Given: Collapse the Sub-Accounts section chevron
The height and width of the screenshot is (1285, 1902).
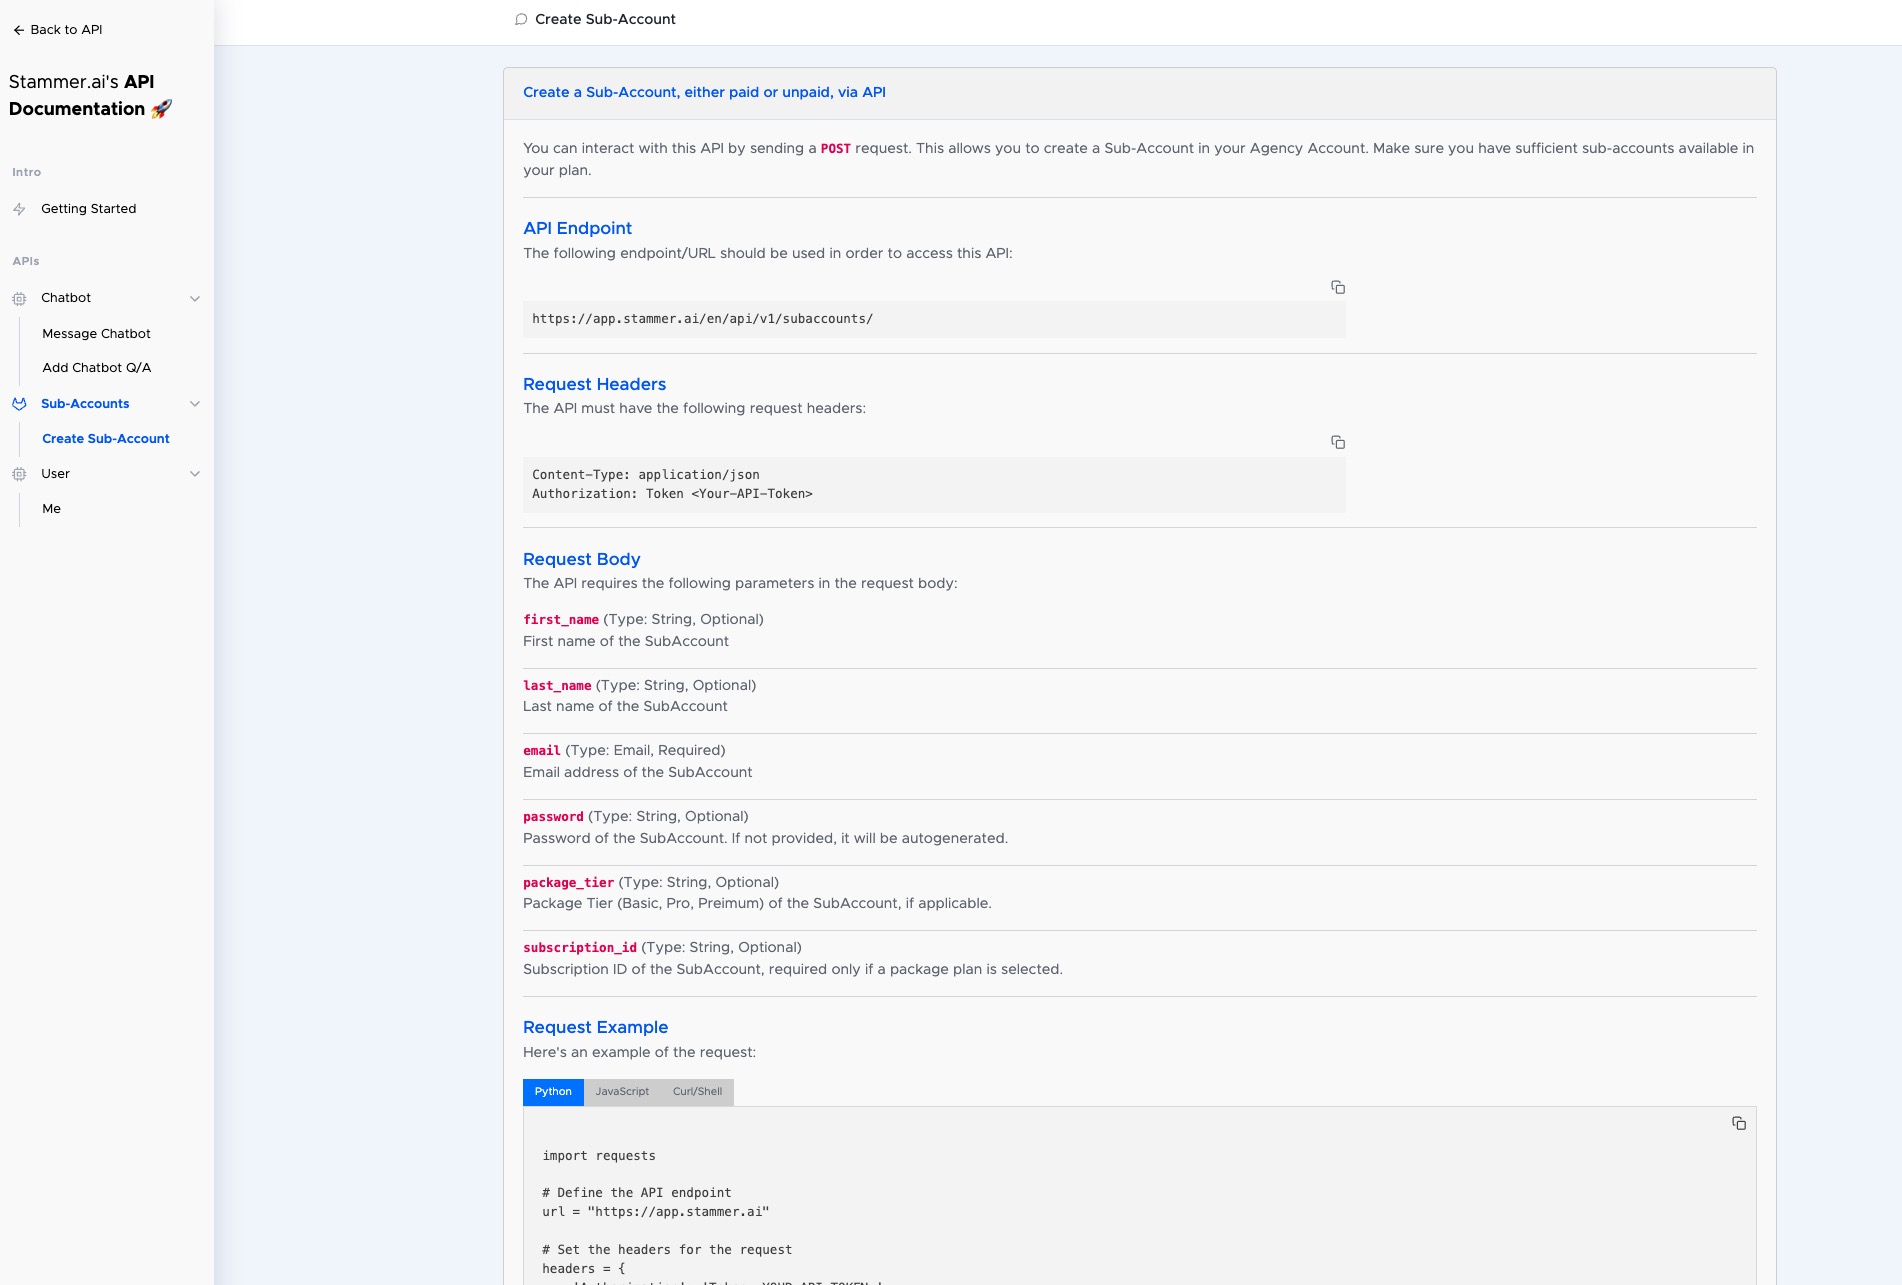Looking at the screenshot, I should pyautogui.click(x=195, y=404).
